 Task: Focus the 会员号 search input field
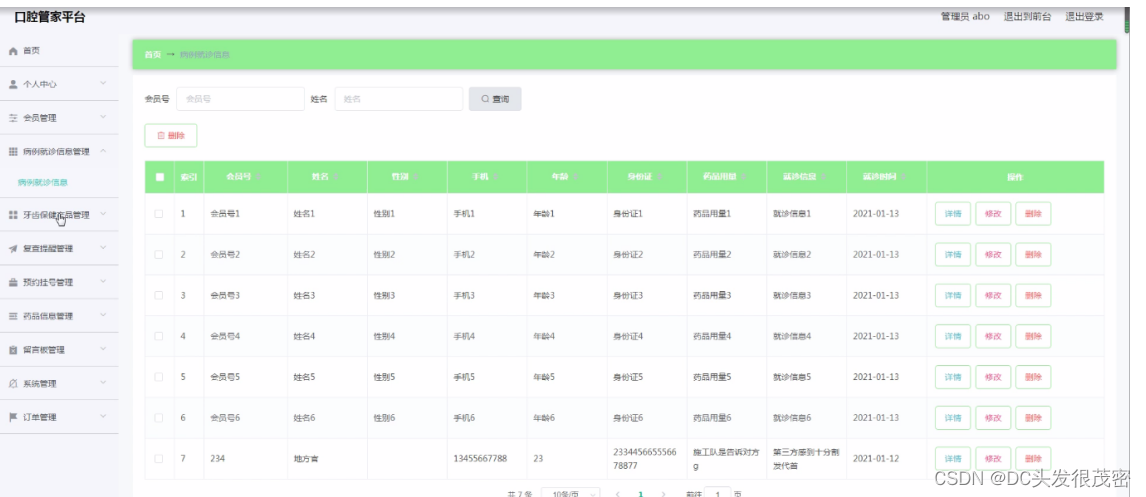(x=240, y=99)
